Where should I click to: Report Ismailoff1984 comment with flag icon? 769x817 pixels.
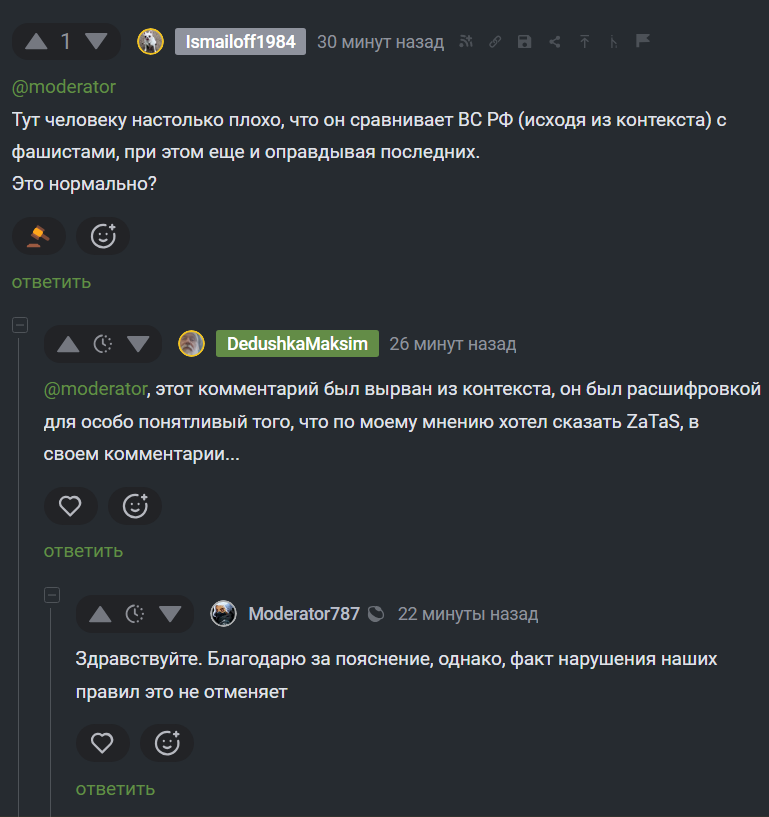pyautogui.click(x=643, y=41)
